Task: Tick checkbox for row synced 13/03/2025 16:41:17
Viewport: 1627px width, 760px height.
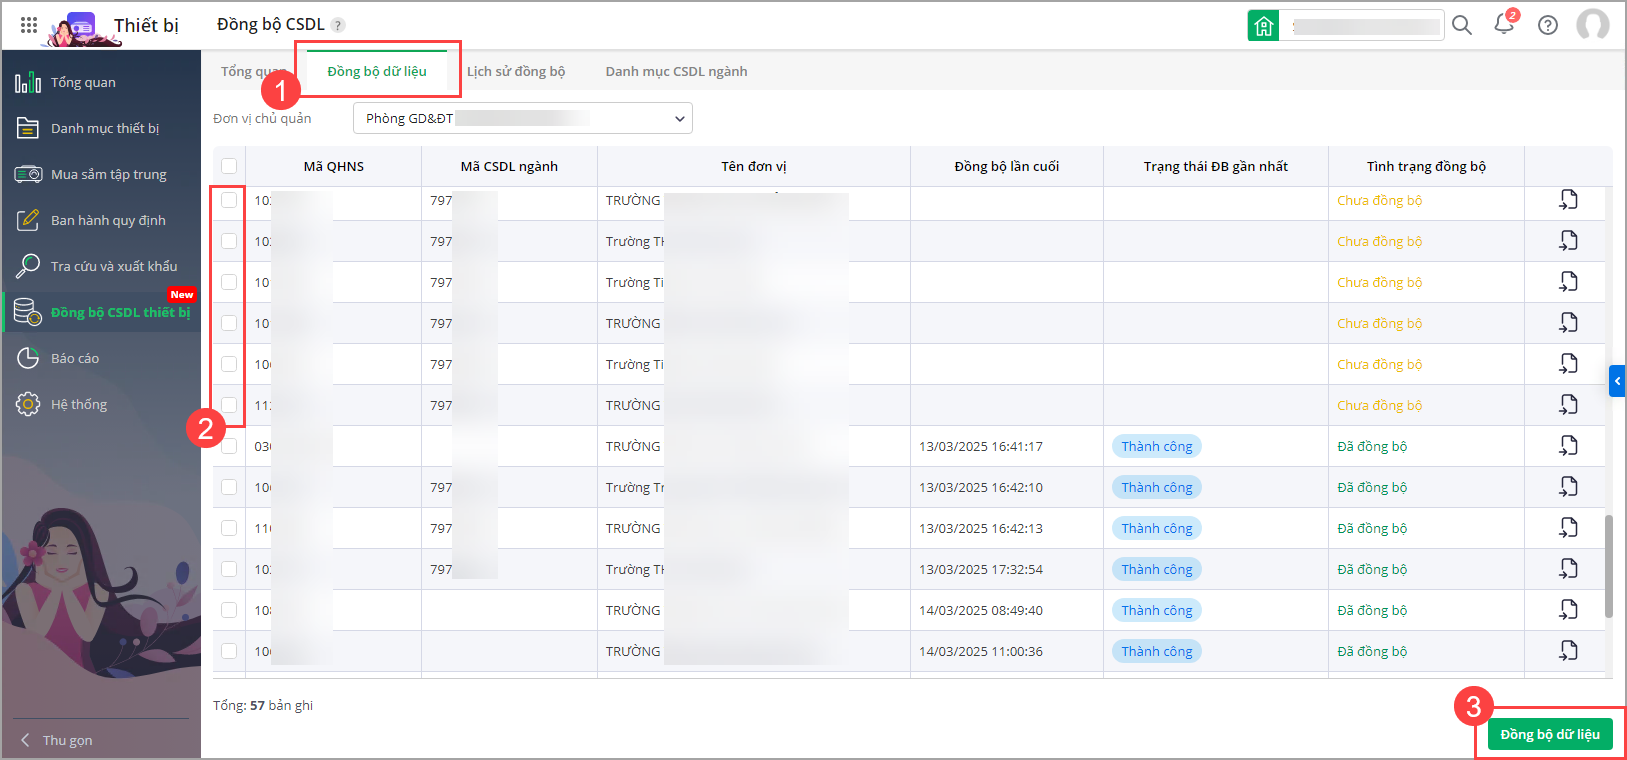Action: (x=229, y=446)
